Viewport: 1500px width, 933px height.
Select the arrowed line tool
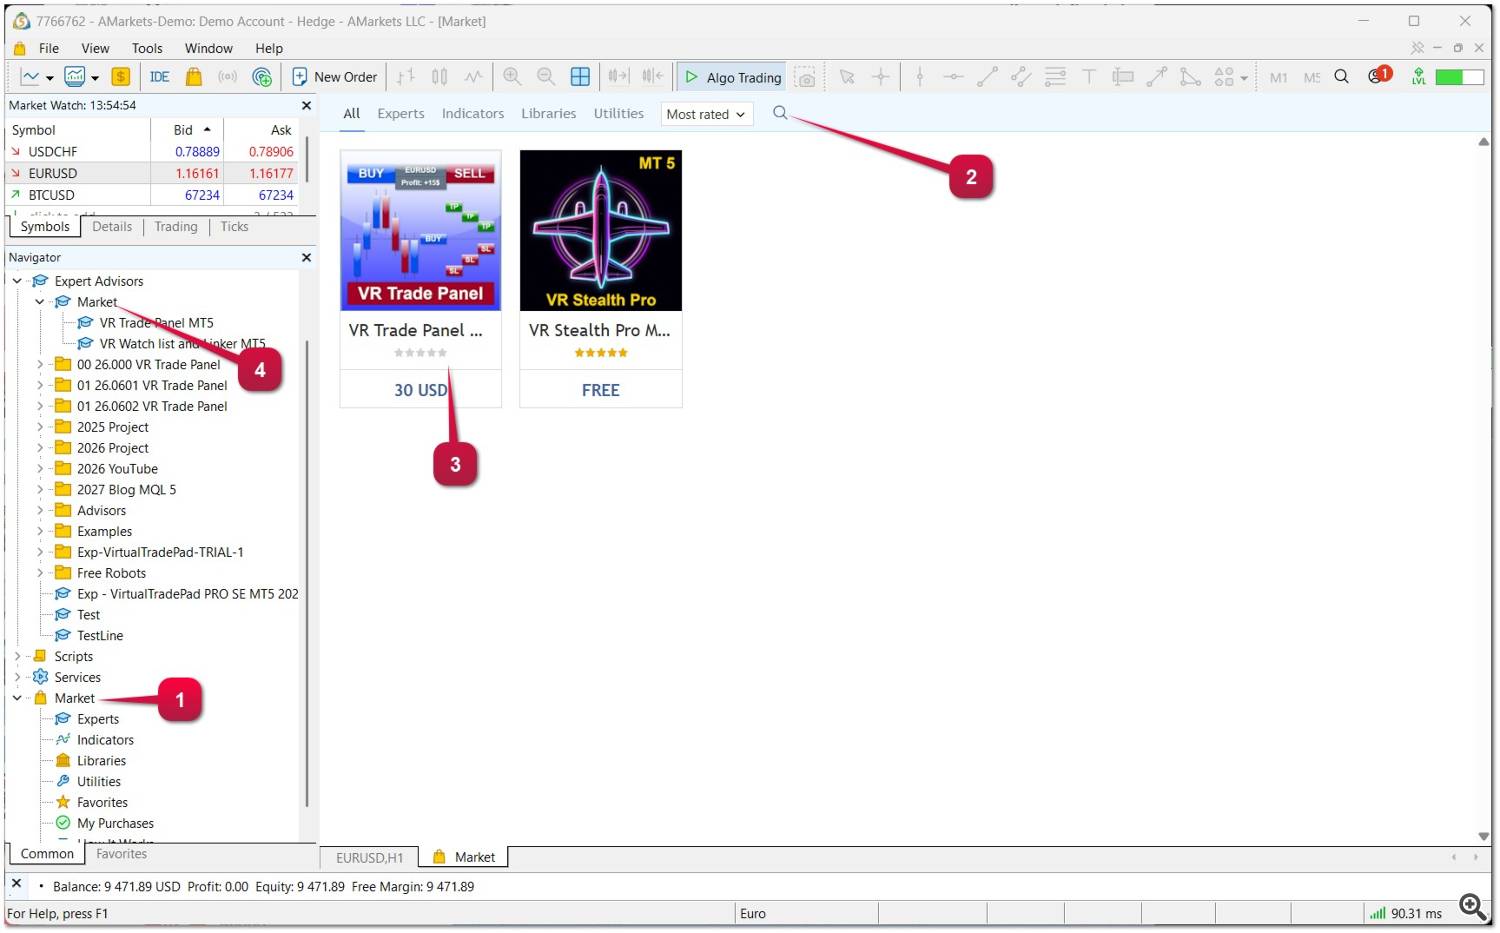point(1157,77)
